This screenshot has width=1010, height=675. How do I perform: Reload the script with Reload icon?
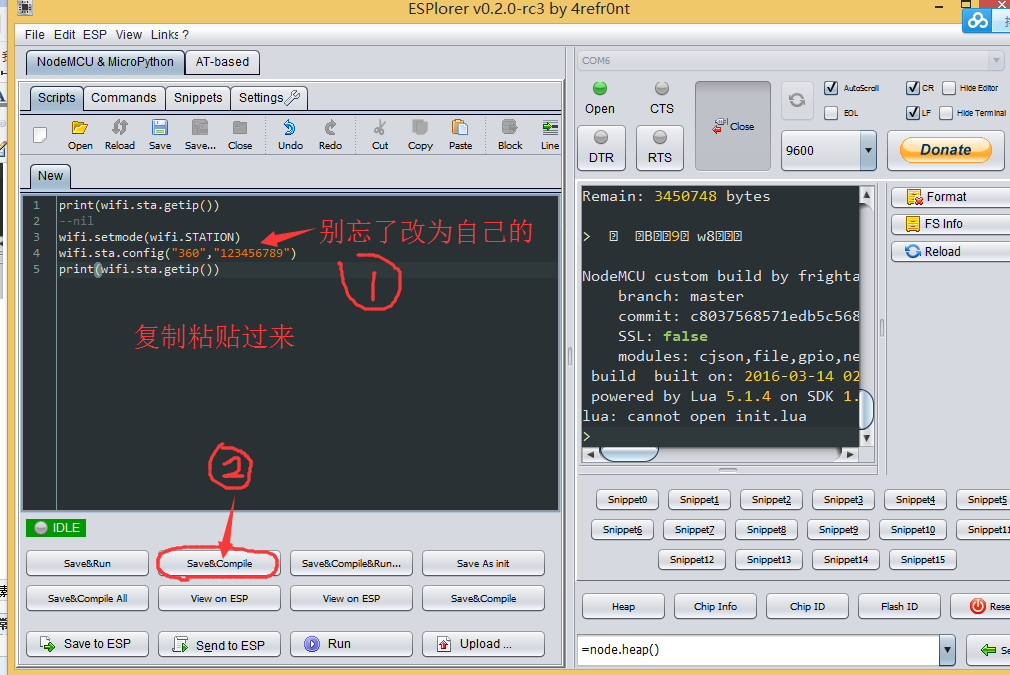point(120,135)
